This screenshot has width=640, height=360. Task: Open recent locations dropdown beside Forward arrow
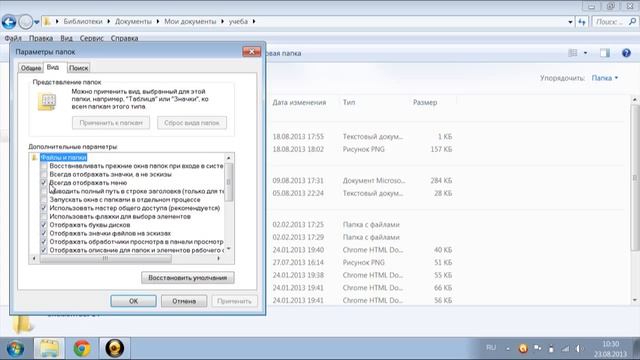coord(37,22)
